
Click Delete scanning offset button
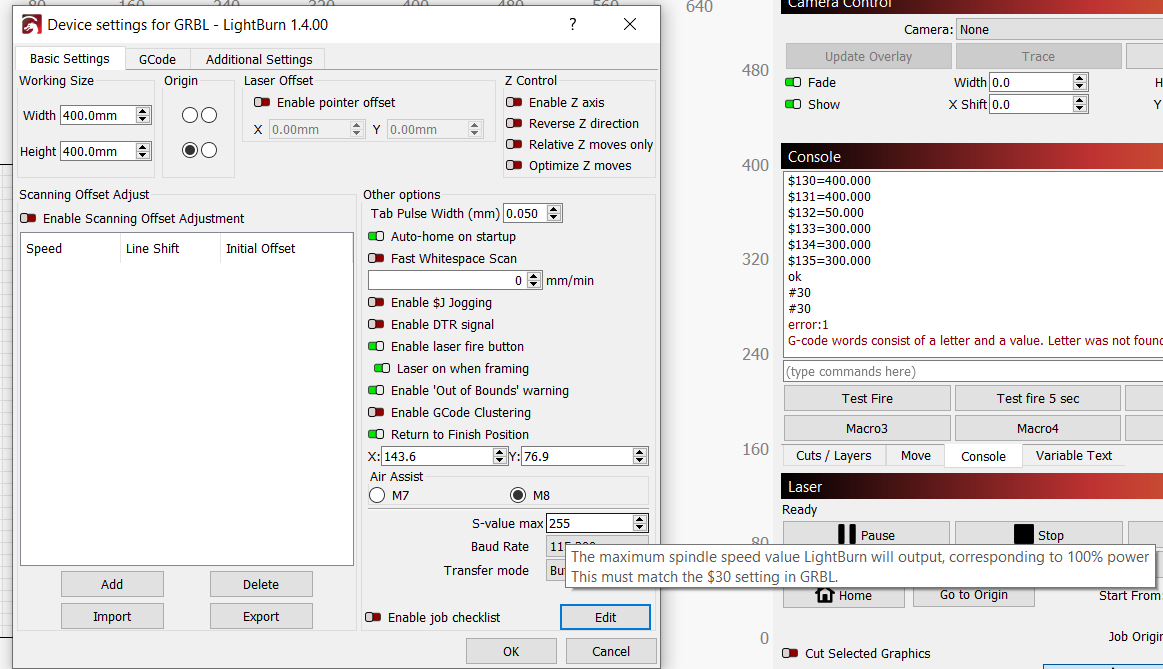(261, 584)
